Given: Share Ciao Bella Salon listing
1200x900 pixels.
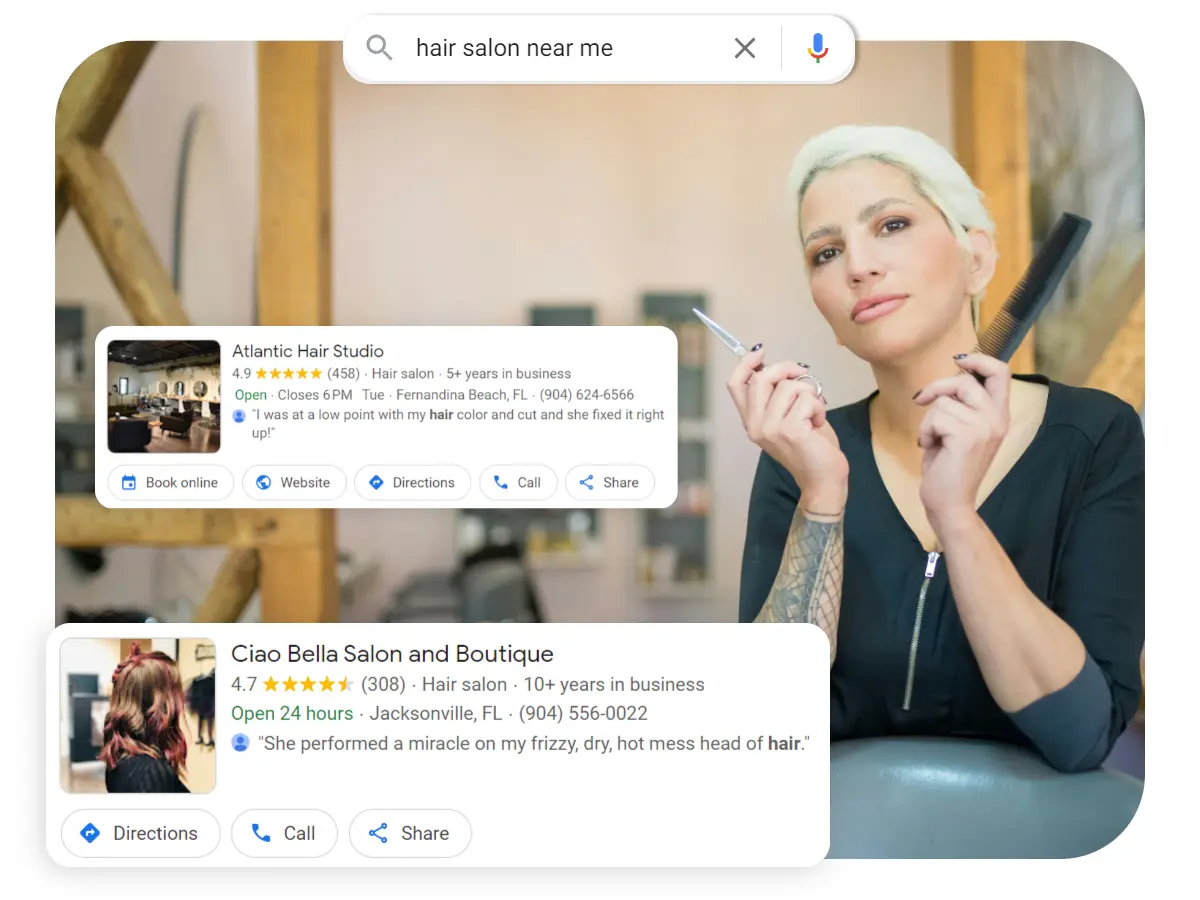Looking at the screenshot, I should click(x=410, y=833).
